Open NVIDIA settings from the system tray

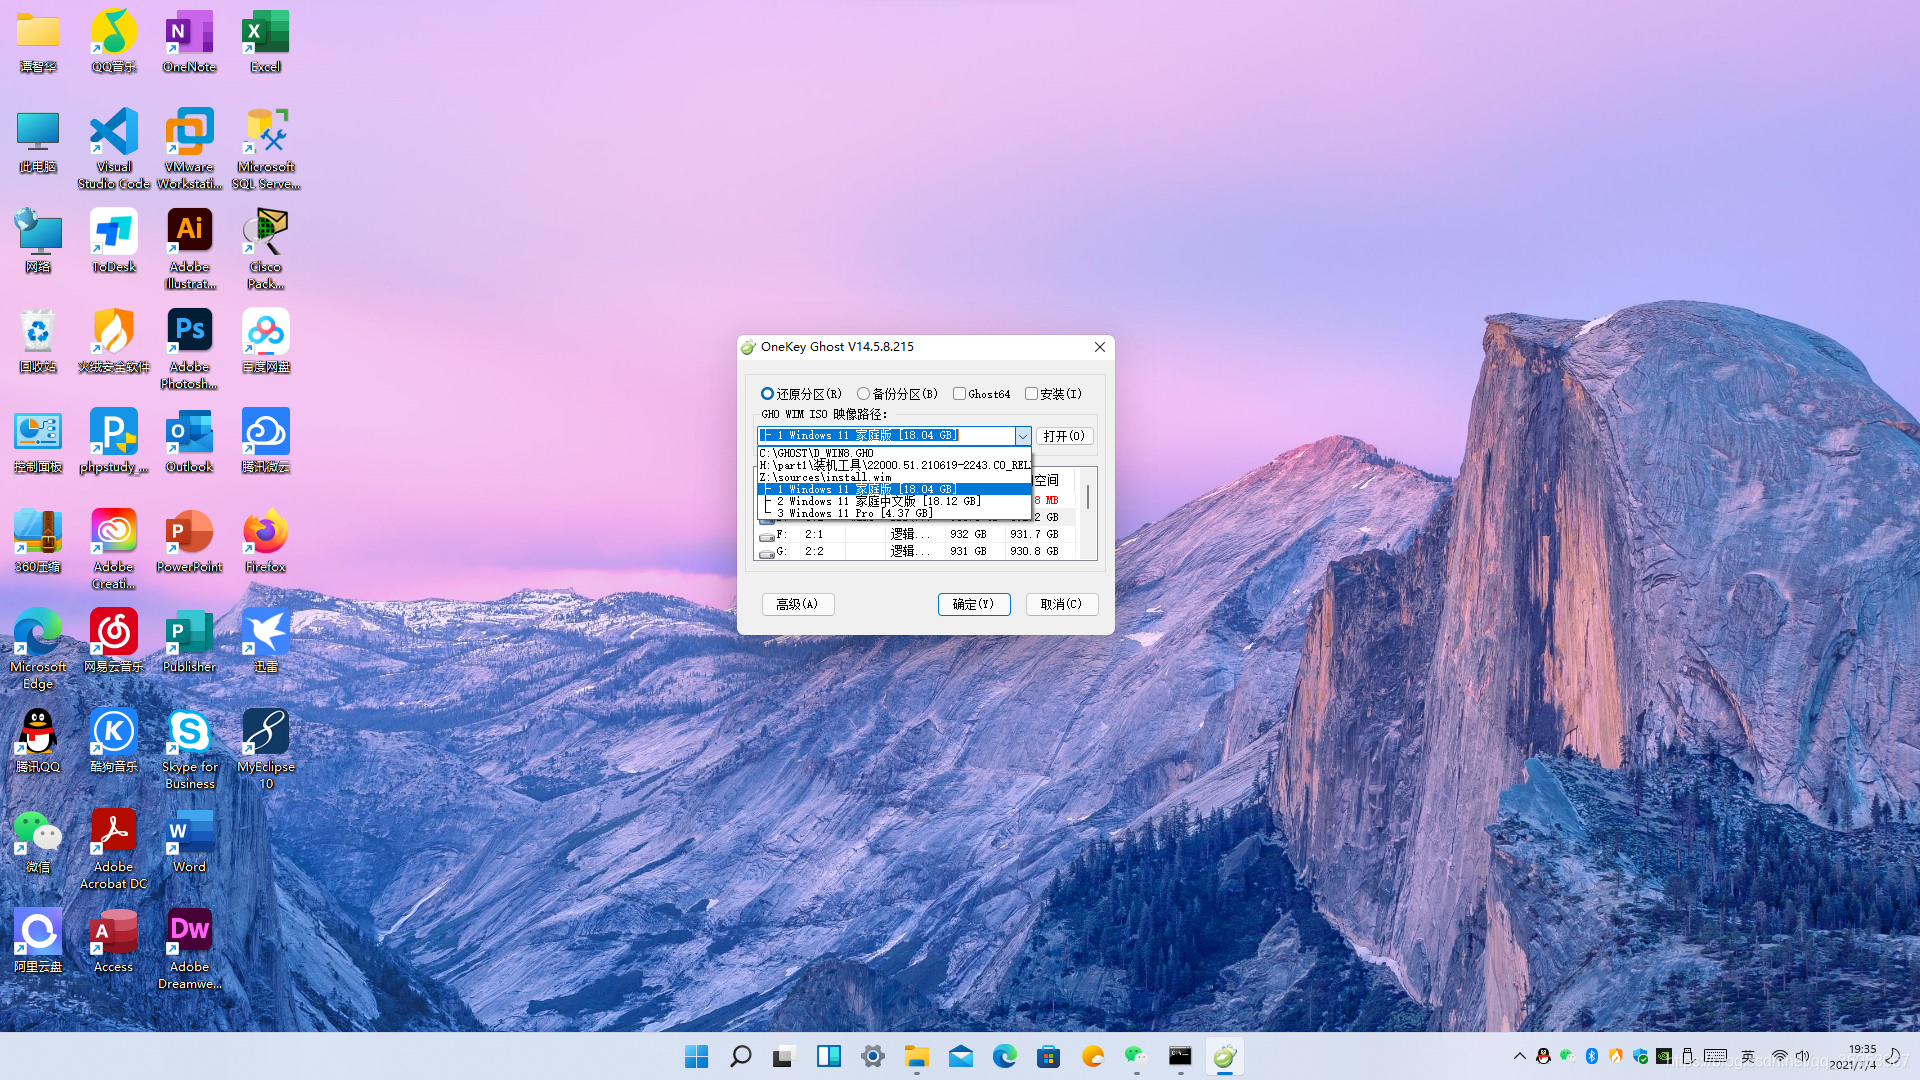pyautogui.click(x=1664, y=1055)
